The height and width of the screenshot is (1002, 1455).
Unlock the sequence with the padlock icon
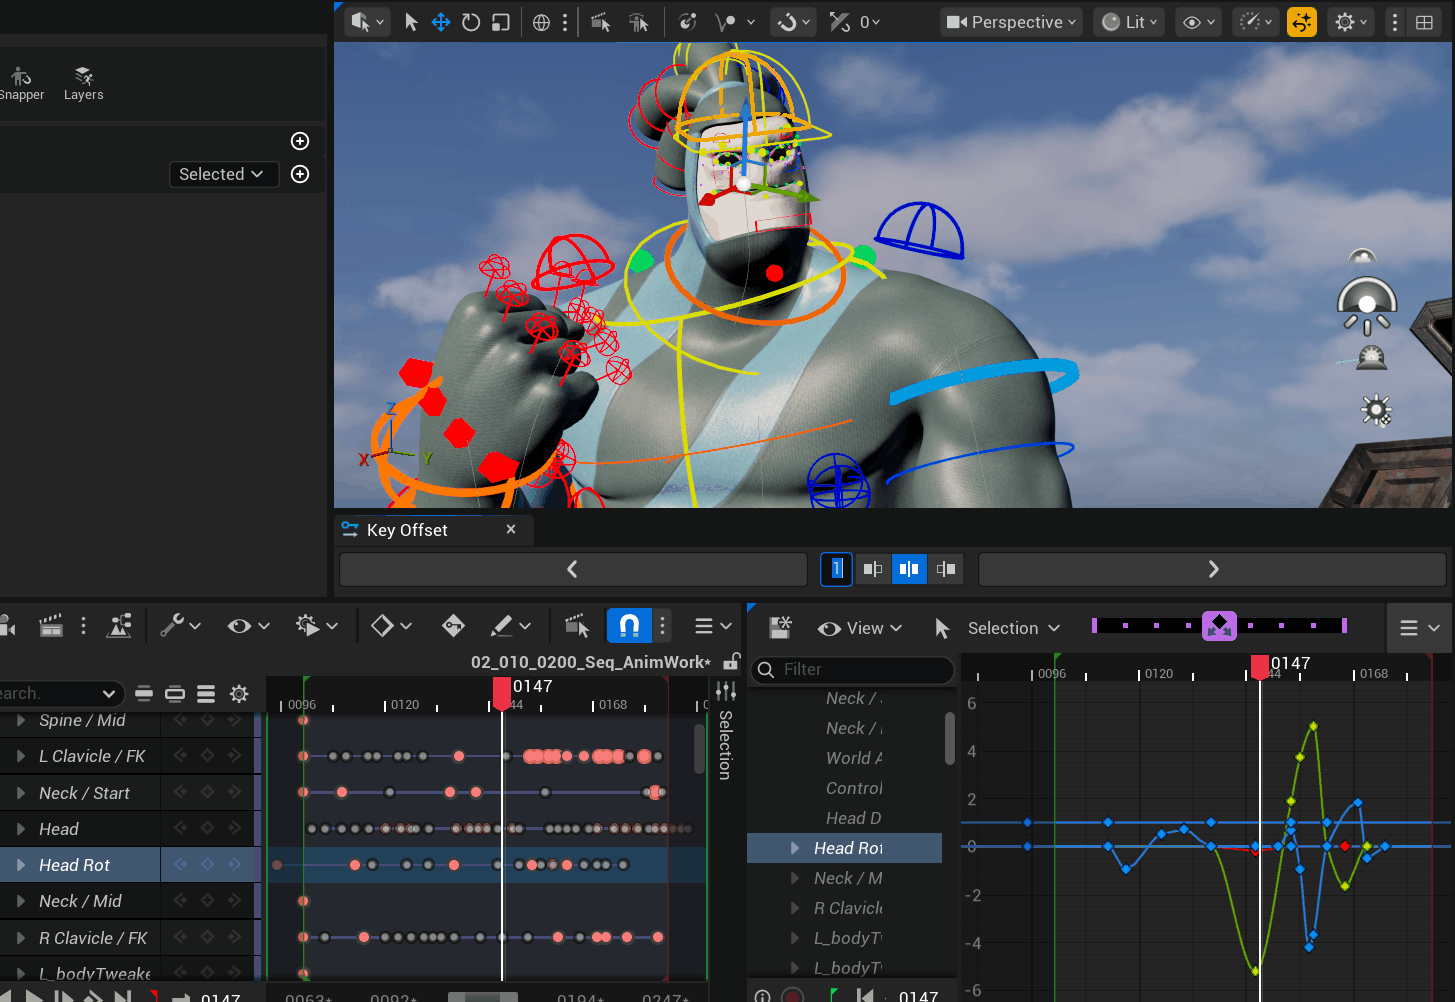[x=731, y=662]
